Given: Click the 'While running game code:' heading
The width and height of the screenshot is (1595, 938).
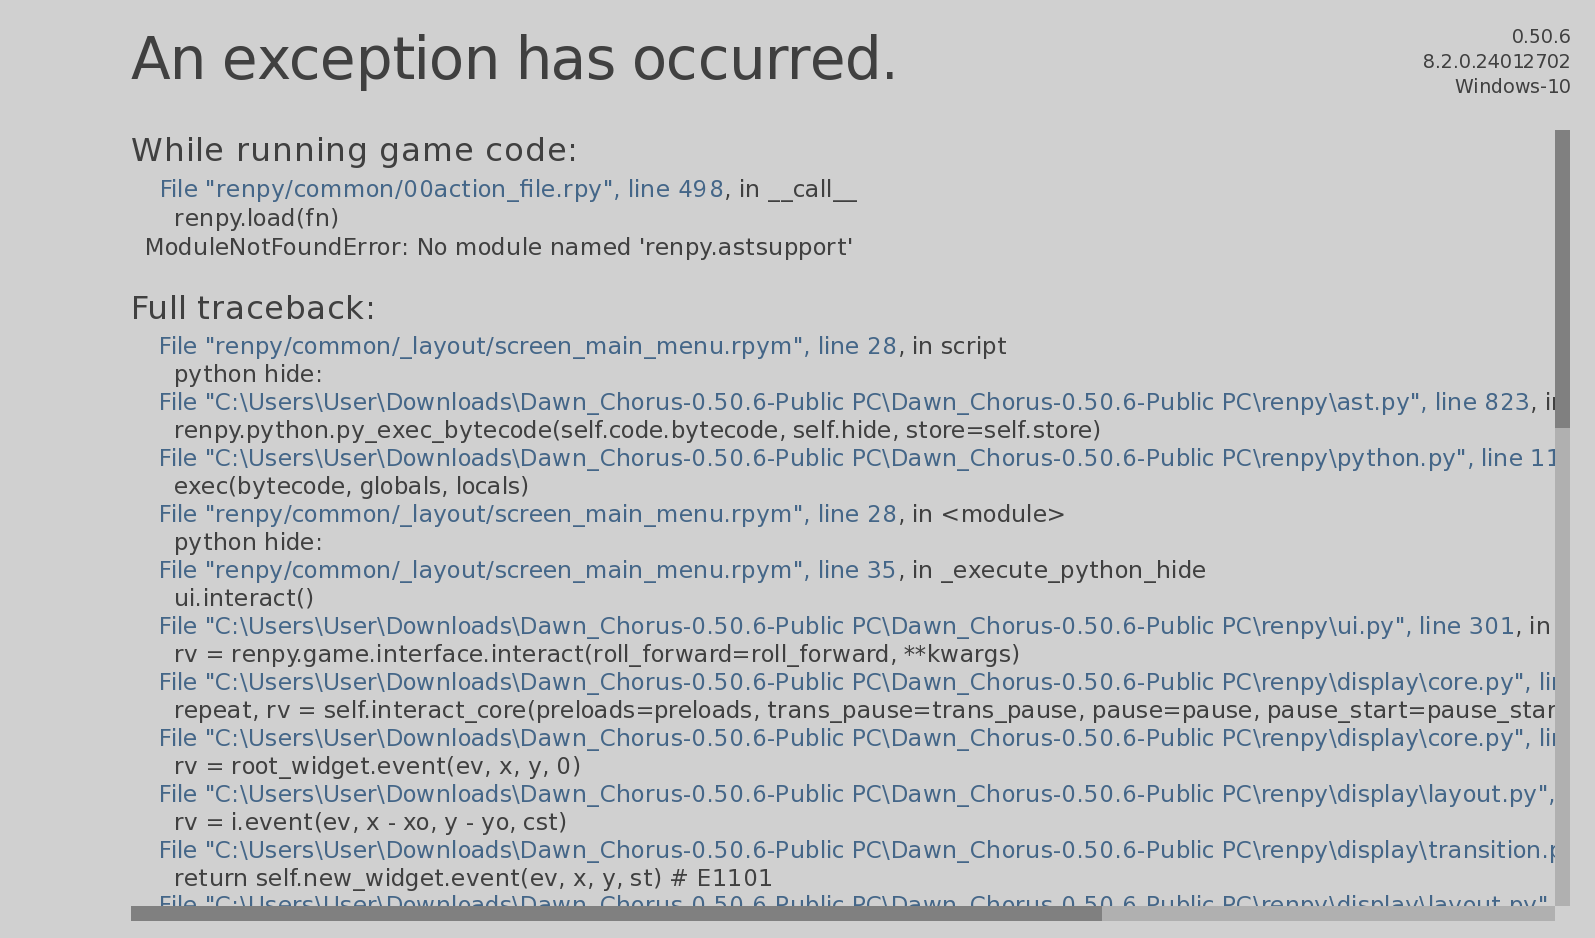Looking at the screenshot, I should click(354, 150).
